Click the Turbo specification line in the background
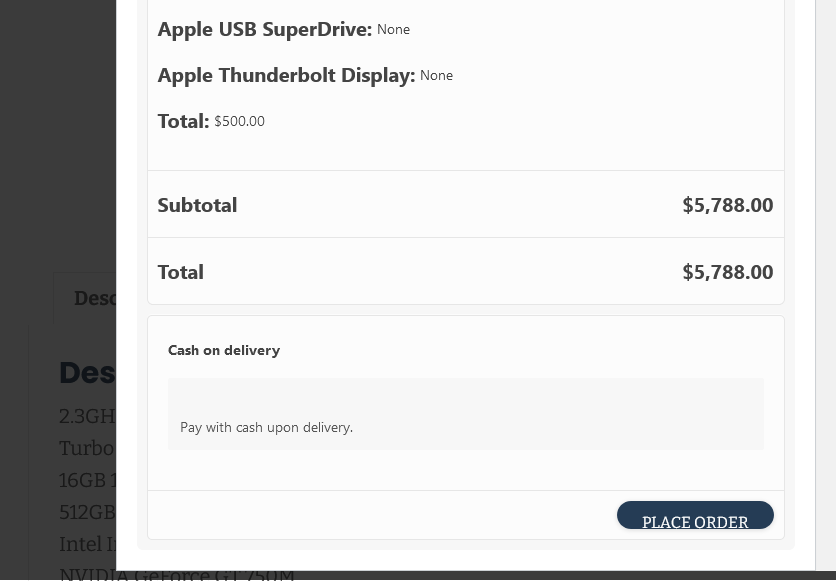The width and height of the screenshot is (836, 581). 87,448
